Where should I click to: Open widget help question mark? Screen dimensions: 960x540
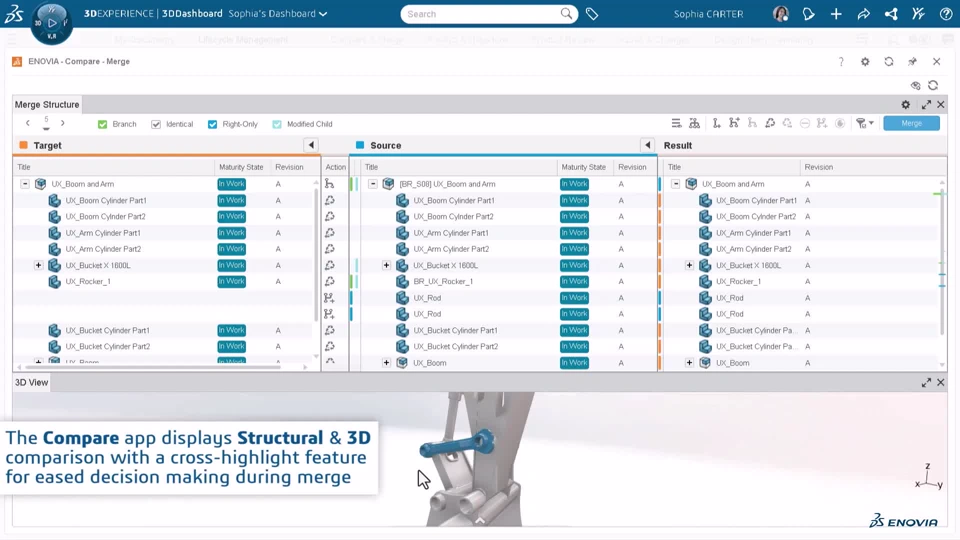pos(841,61)
